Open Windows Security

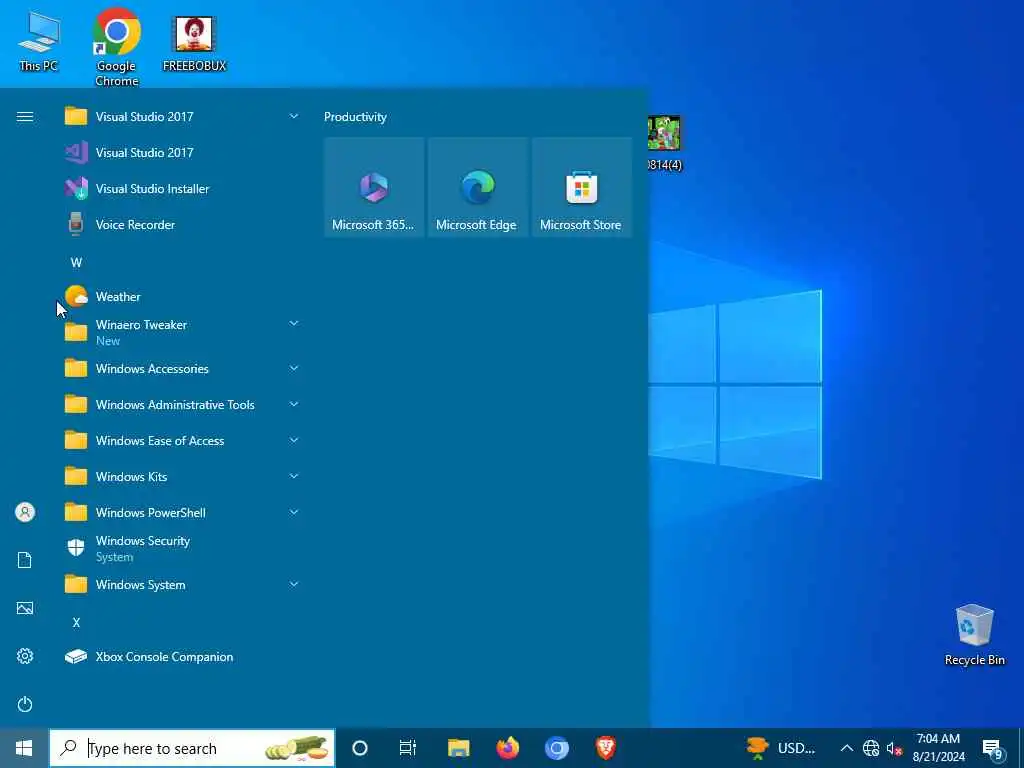(x=181, y=549)
